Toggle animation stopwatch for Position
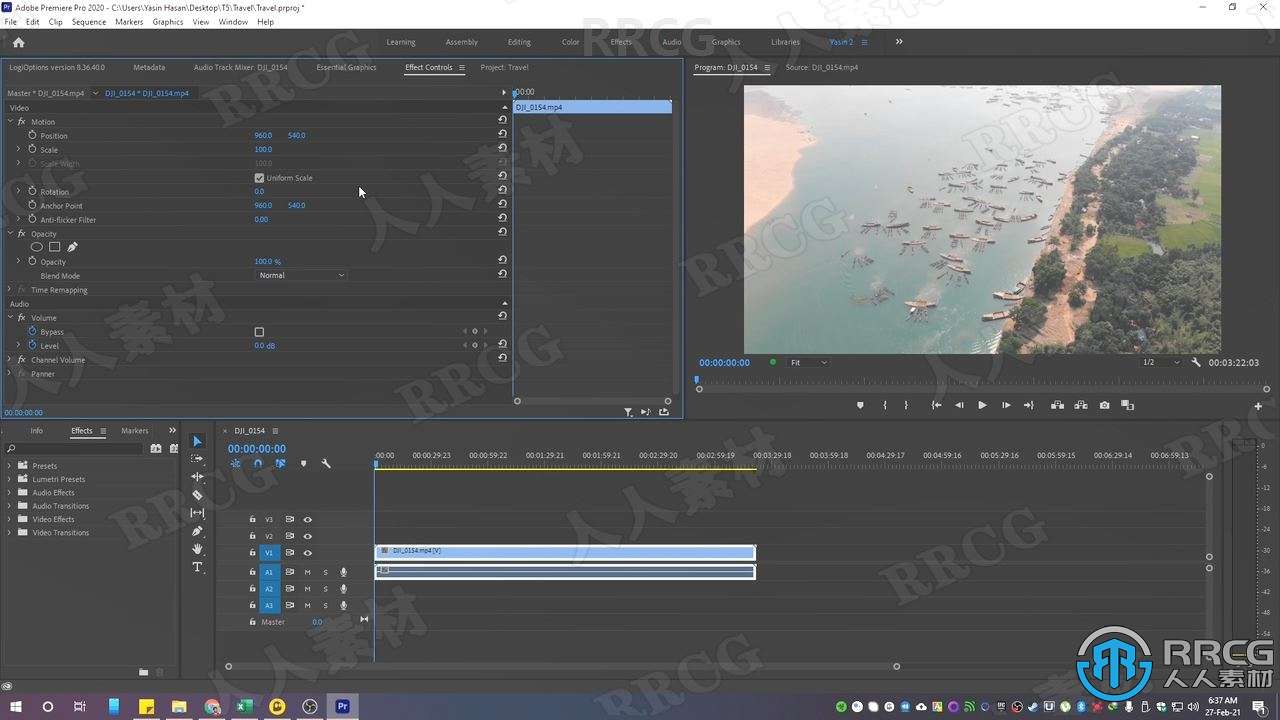The height and width of the screenshot is (720, 1280). (x=32, y=135)
